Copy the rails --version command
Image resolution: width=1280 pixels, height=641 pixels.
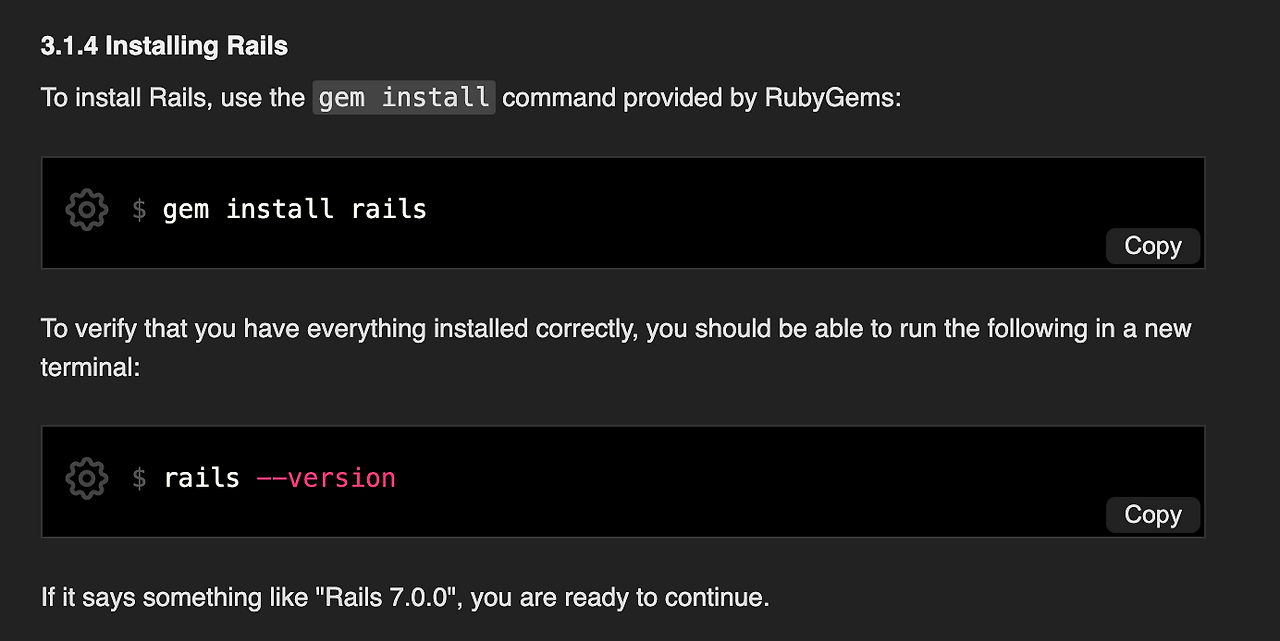point(1153,515)
